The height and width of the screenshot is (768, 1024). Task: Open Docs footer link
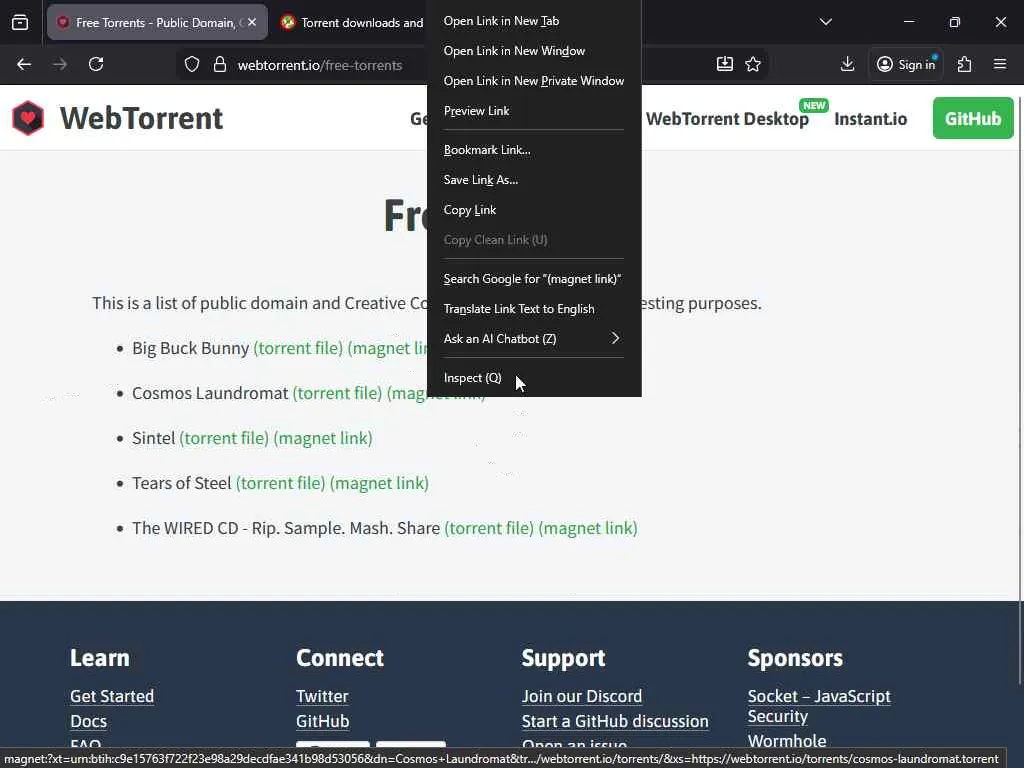click(x=88, y=722)
